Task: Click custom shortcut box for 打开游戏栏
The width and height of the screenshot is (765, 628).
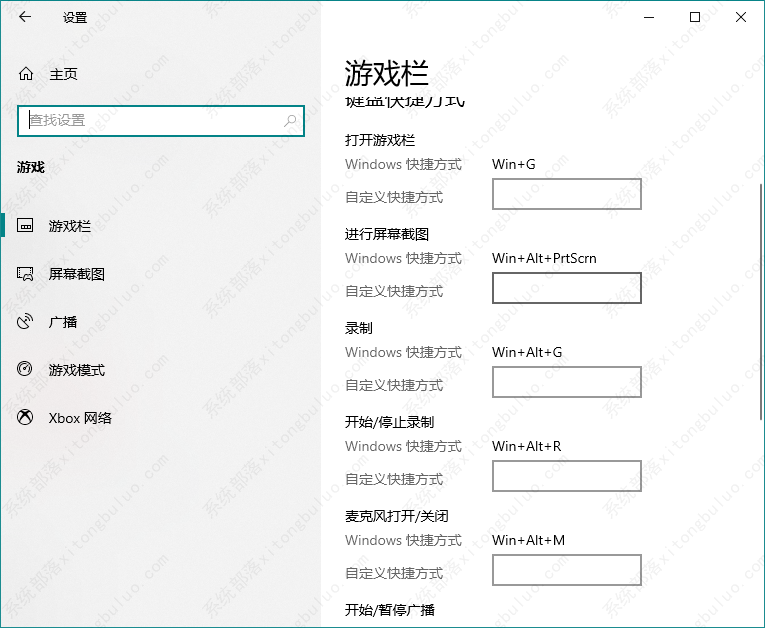Action: click(x=566, y=195)
